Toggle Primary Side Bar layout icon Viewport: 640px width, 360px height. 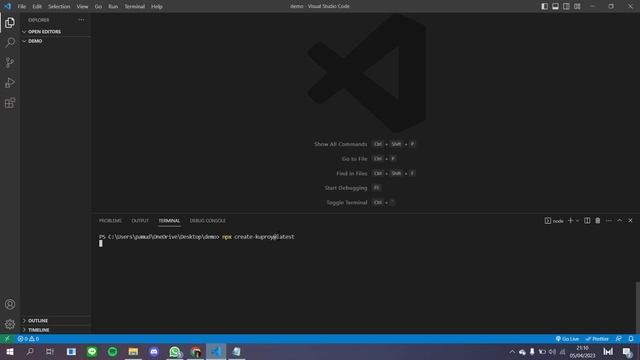[544, 6]
